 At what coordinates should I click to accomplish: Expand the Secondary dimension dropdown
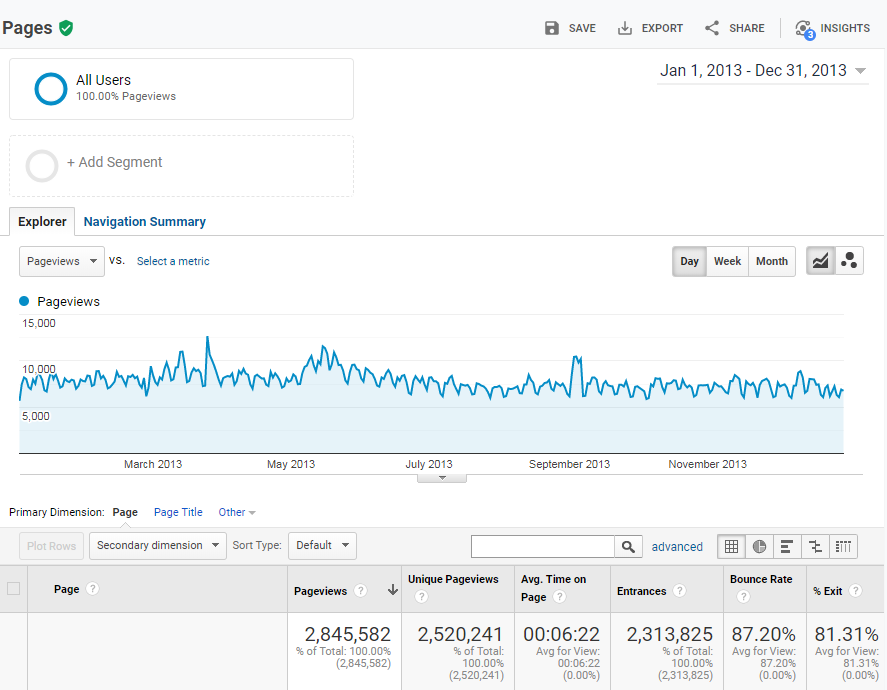[157, 546]
